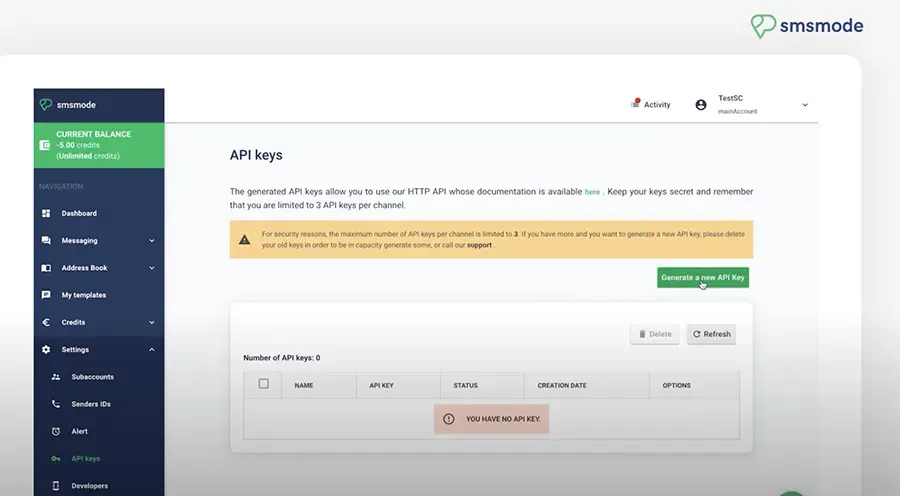Click the circular arrow Refresh icon
The width and height of the screenshot is (900, 496).
coord(696,334)
